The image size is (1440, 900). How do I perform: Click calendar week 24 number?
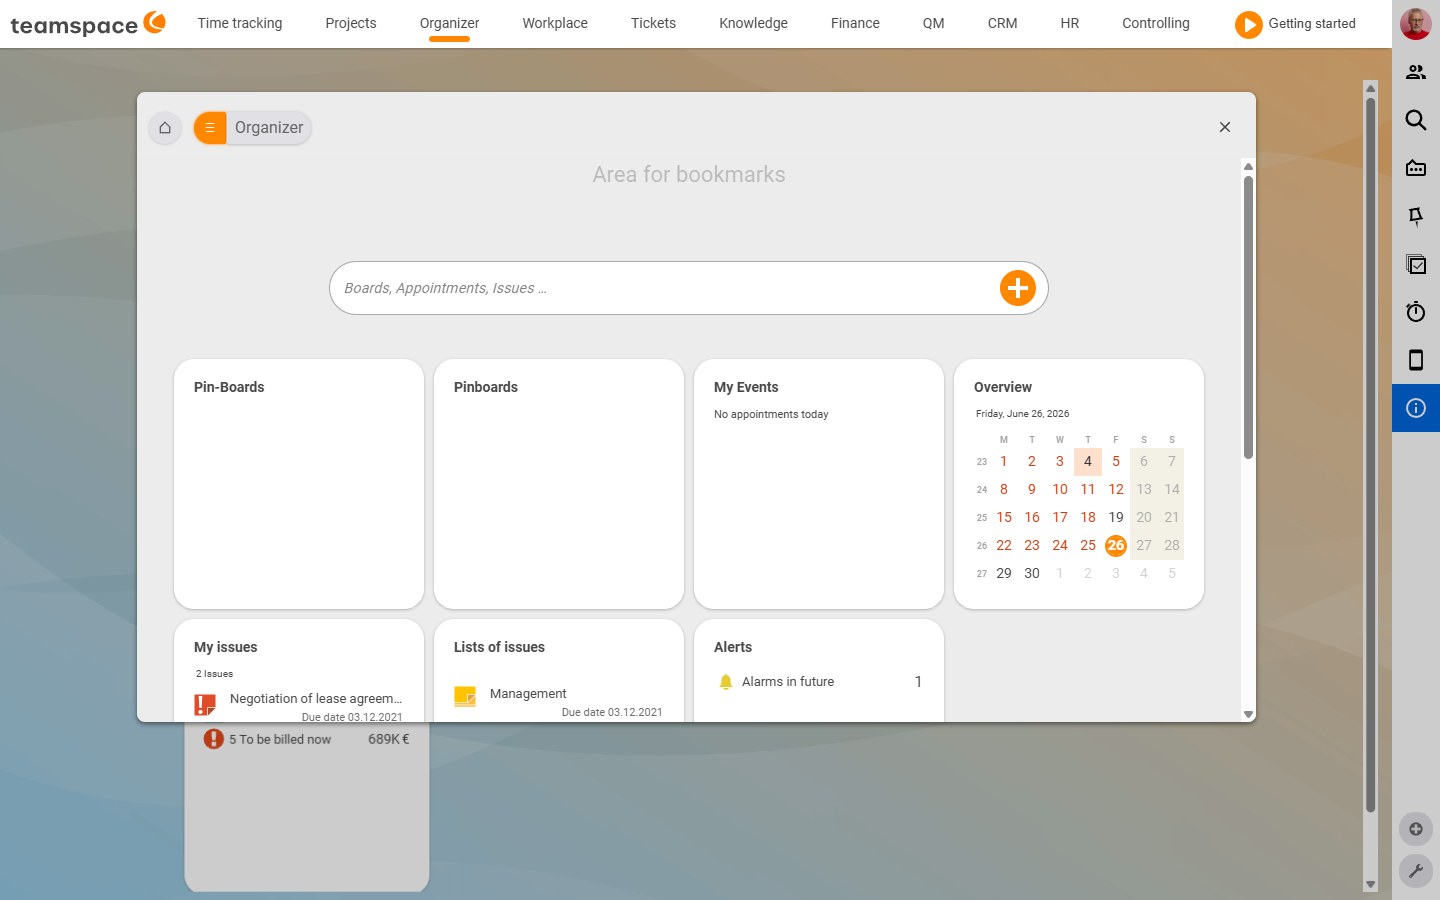(982, 490)
